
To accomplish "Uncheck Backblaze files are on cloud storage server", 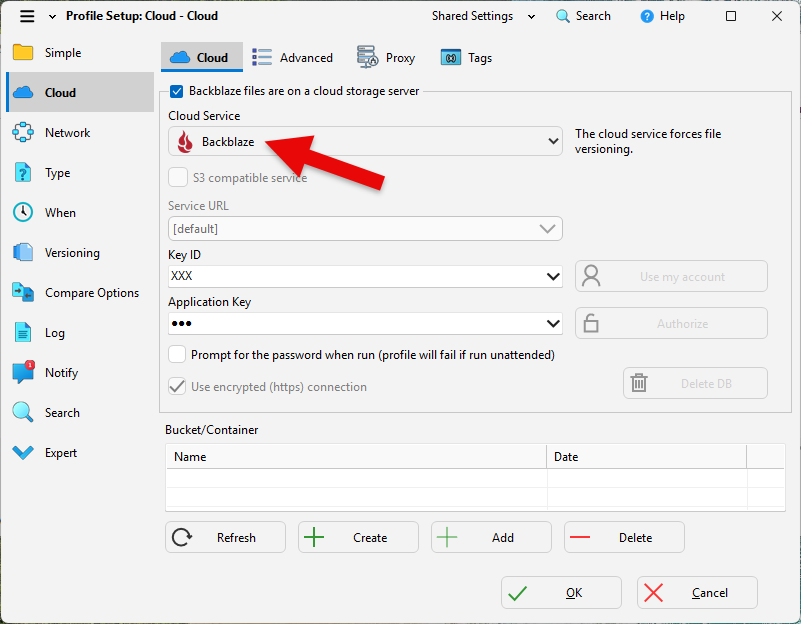I will click(x=177, y=91).
